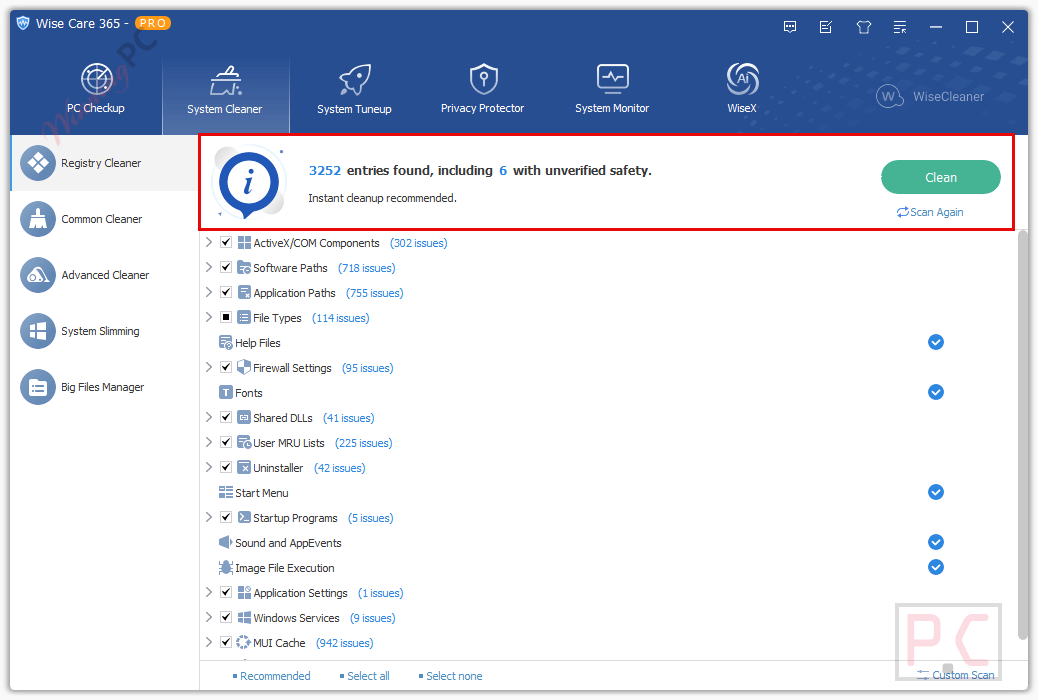Image resolution: width=1038 pixels, height=700 pixels.
Task: Uncheck Uninstaller checkbox
Action: (x=226, y=467)
